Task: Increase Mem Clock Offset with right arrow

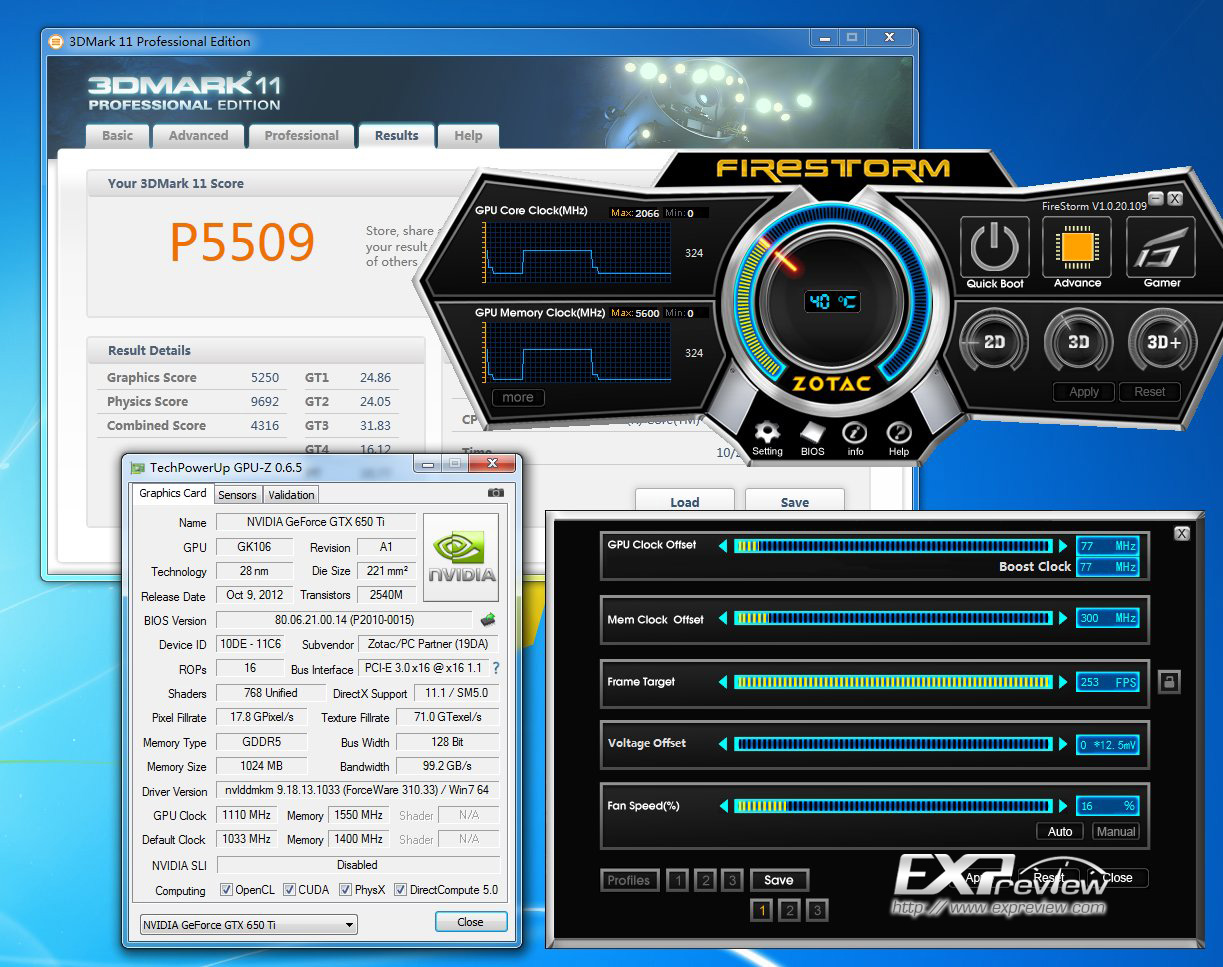Action: (1063, 619)
